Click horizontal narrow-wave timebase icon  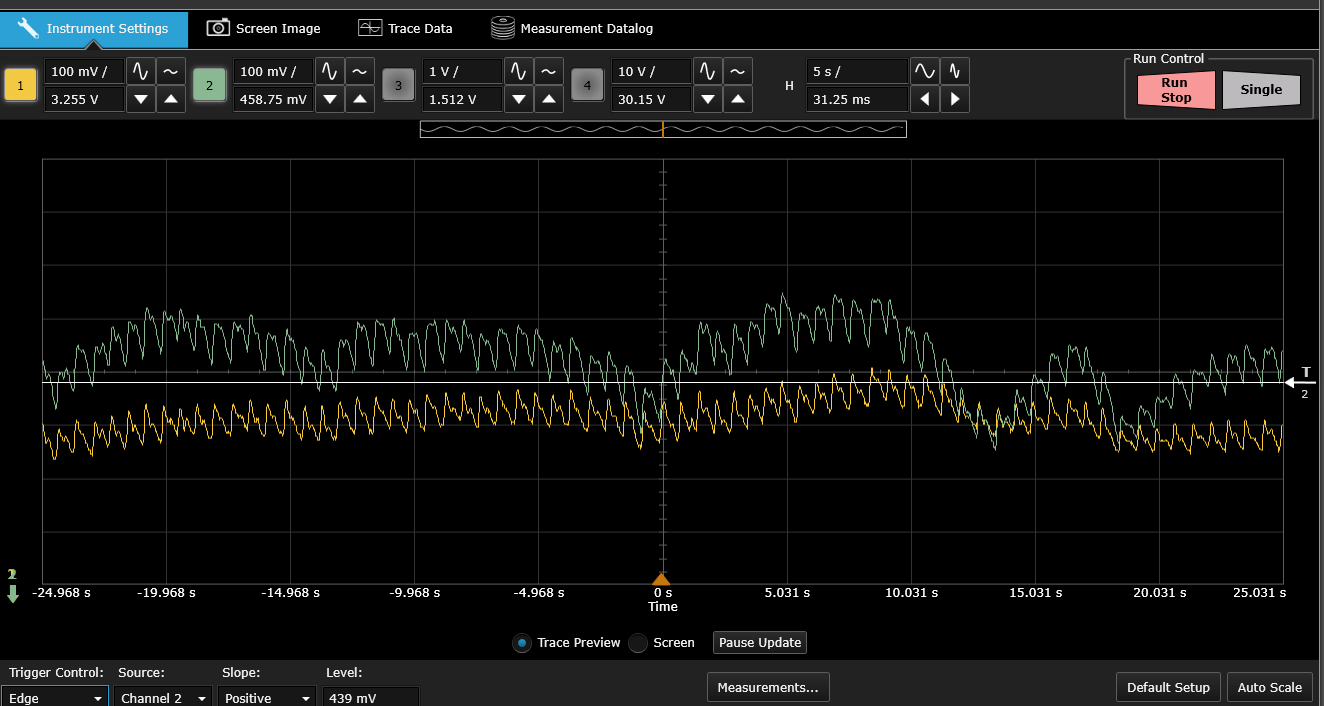pyautogui.click(x=955, y=71)
